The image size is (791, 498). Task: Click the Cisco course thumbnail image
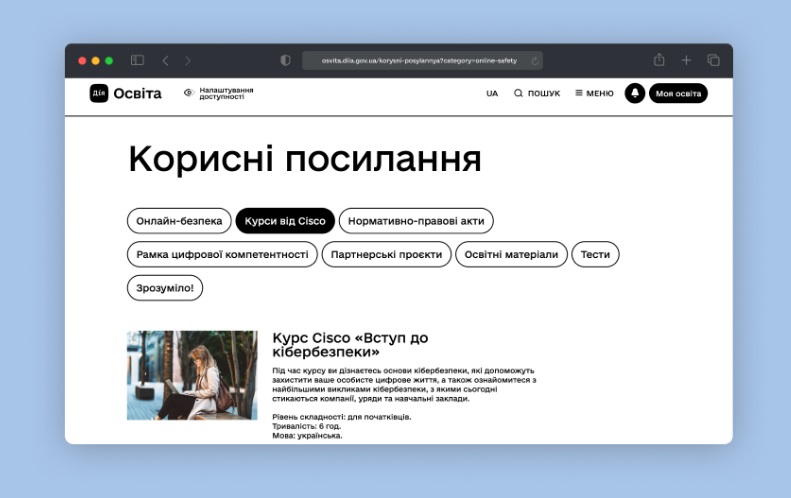[x=192, y=375]
